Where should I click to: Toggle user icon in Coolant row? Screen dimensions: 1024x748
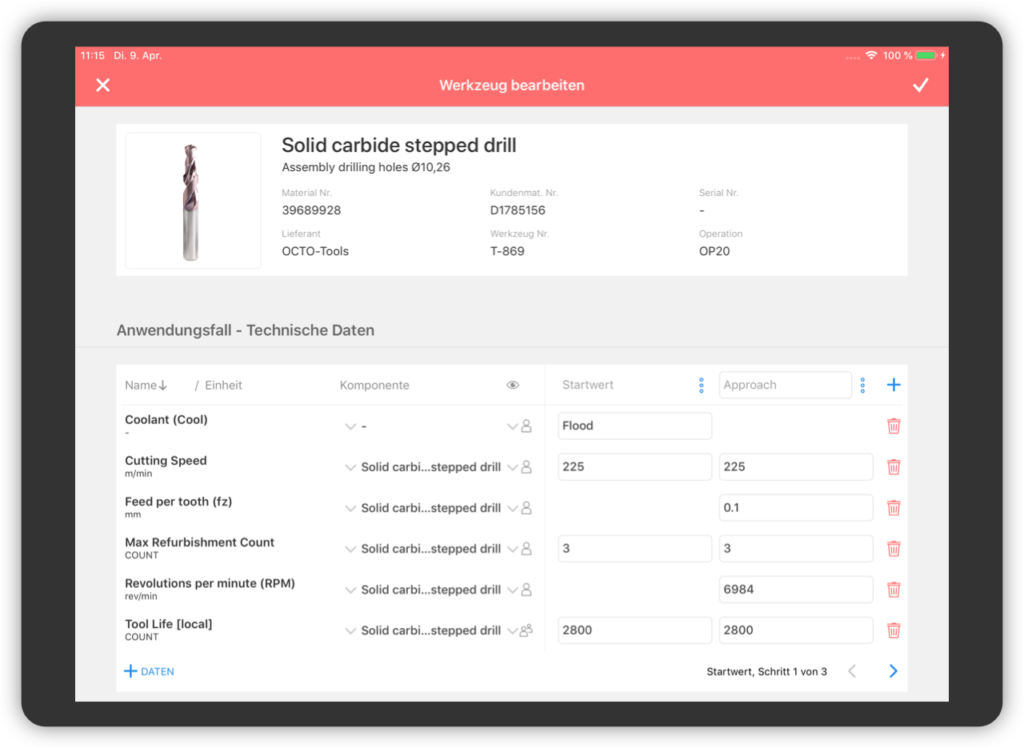(526, 426)
